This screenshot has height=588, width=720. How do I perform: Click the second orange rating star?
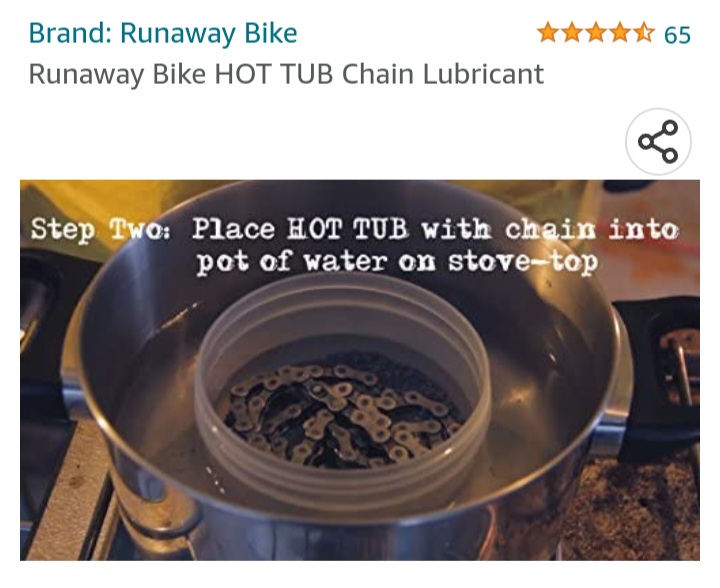tap(572, 33)
